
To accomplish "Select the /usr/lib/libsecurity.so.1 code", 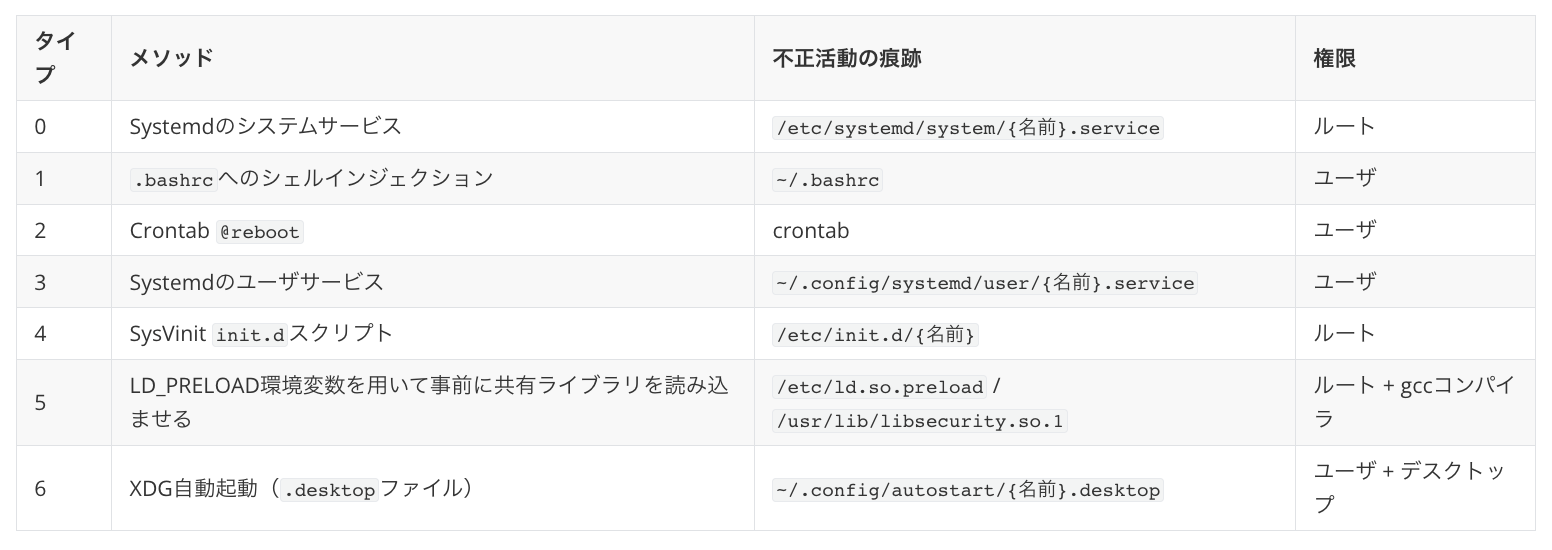I will coord(920,421).
